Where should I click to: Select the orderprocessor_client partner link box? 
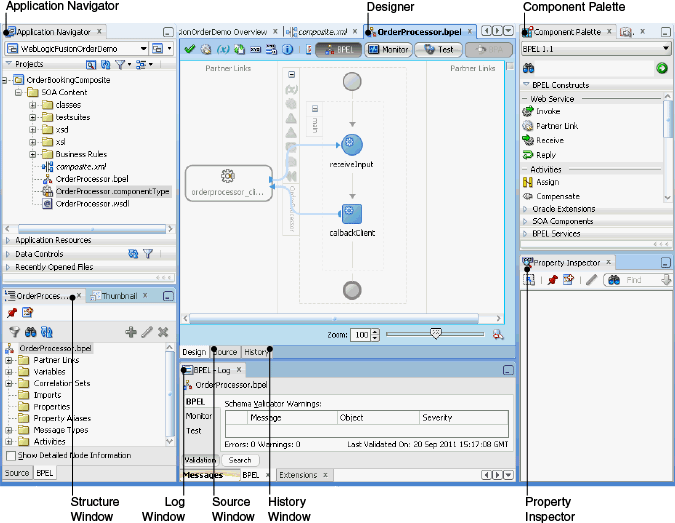[229, 183]
